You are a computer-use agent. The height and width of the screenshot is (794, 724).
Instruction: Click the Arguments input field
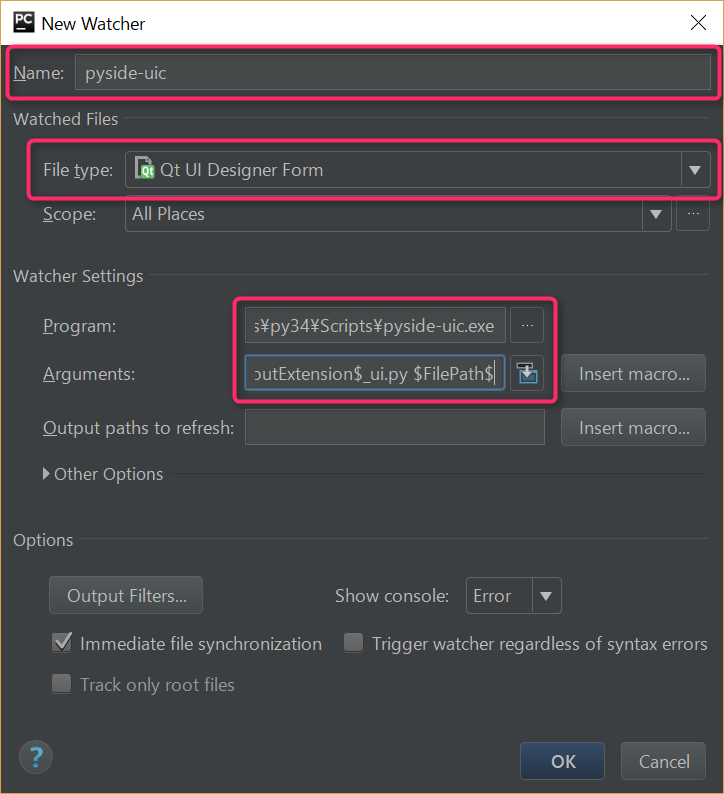(x=375, y=373)
